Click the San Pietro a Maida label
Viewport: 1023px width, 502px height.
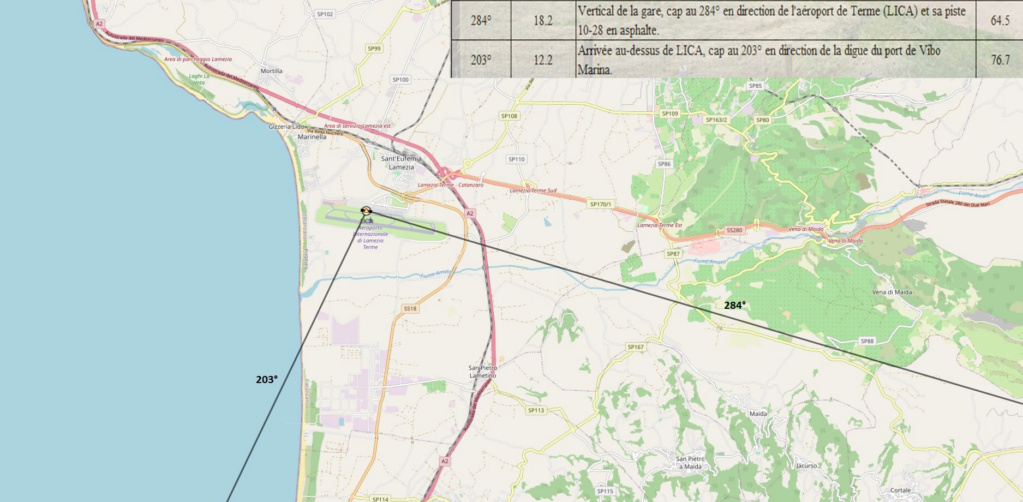[x=690, y=464]
